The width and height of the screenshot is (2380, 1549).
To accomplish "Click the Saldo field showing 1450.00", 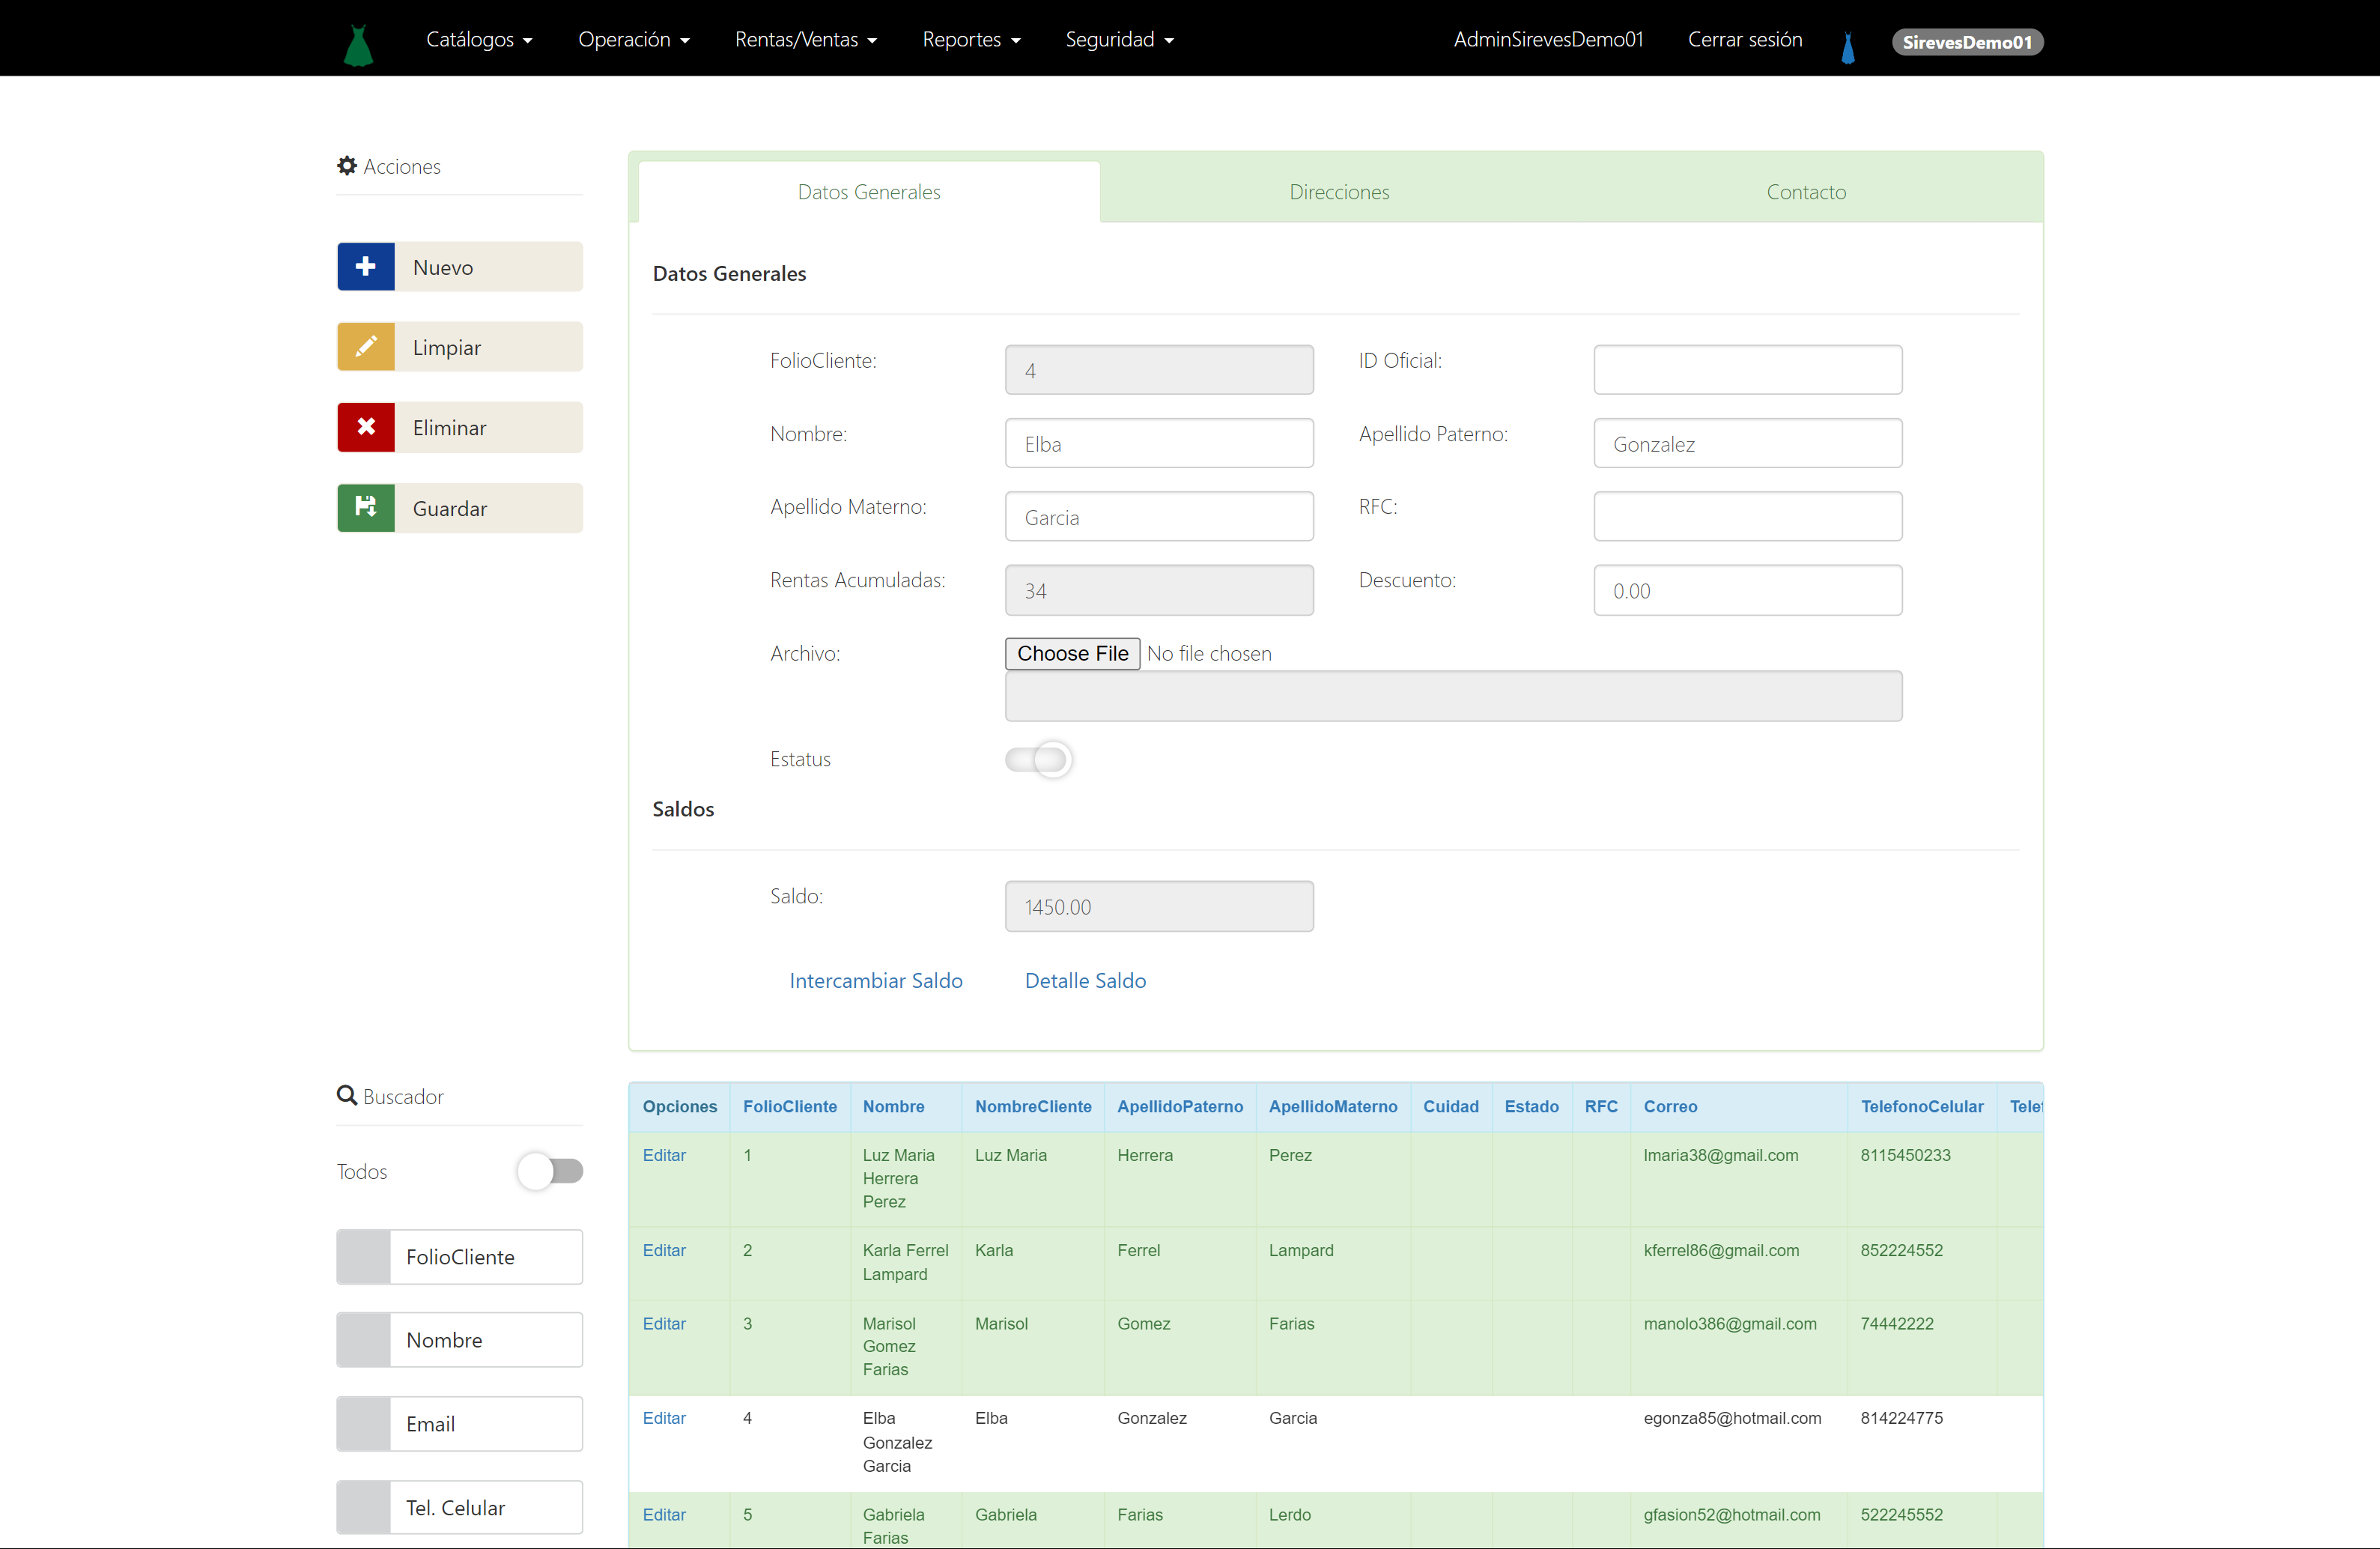I will point(1159,906).
